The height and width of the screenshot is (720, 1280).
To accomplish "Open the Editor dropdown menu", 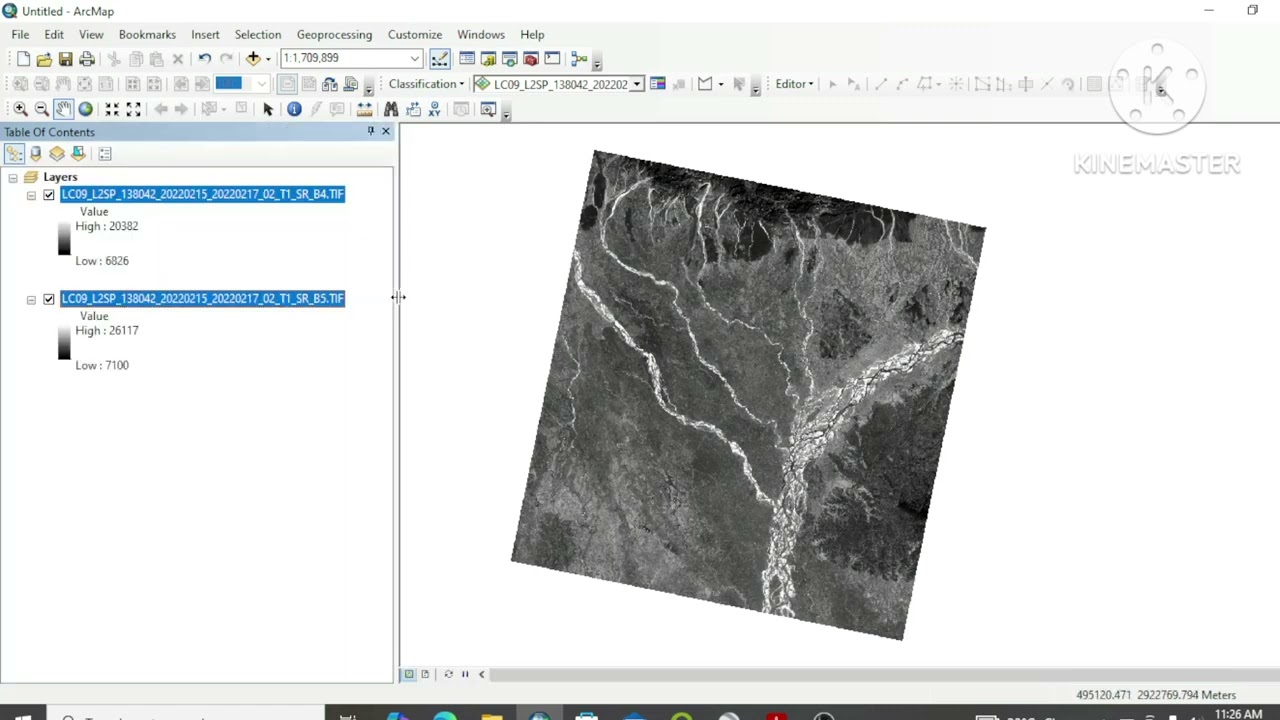I will [x=795, y=84].
